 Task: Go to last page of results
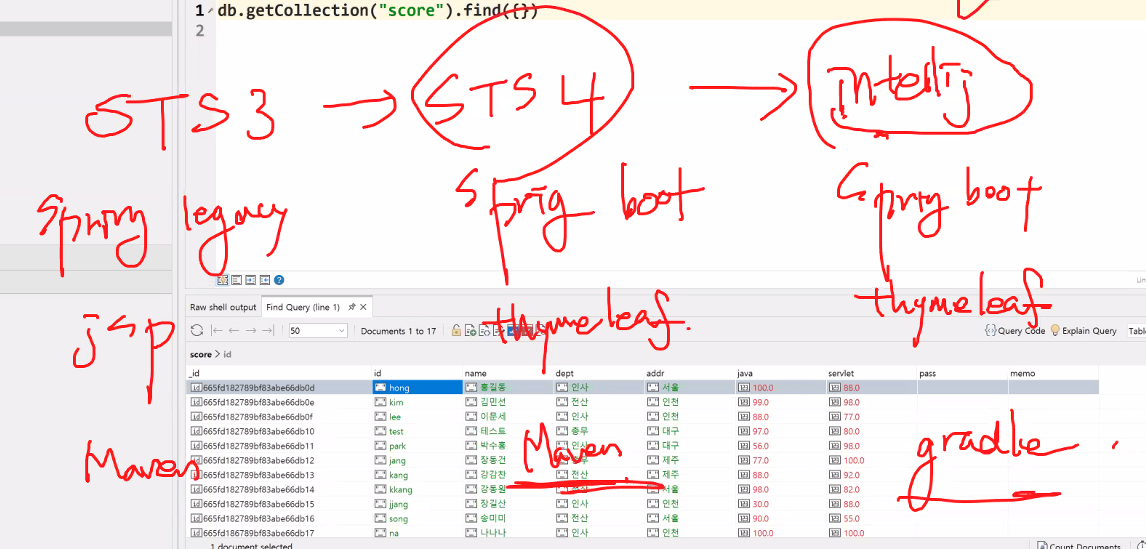click(x=267, y=330)
